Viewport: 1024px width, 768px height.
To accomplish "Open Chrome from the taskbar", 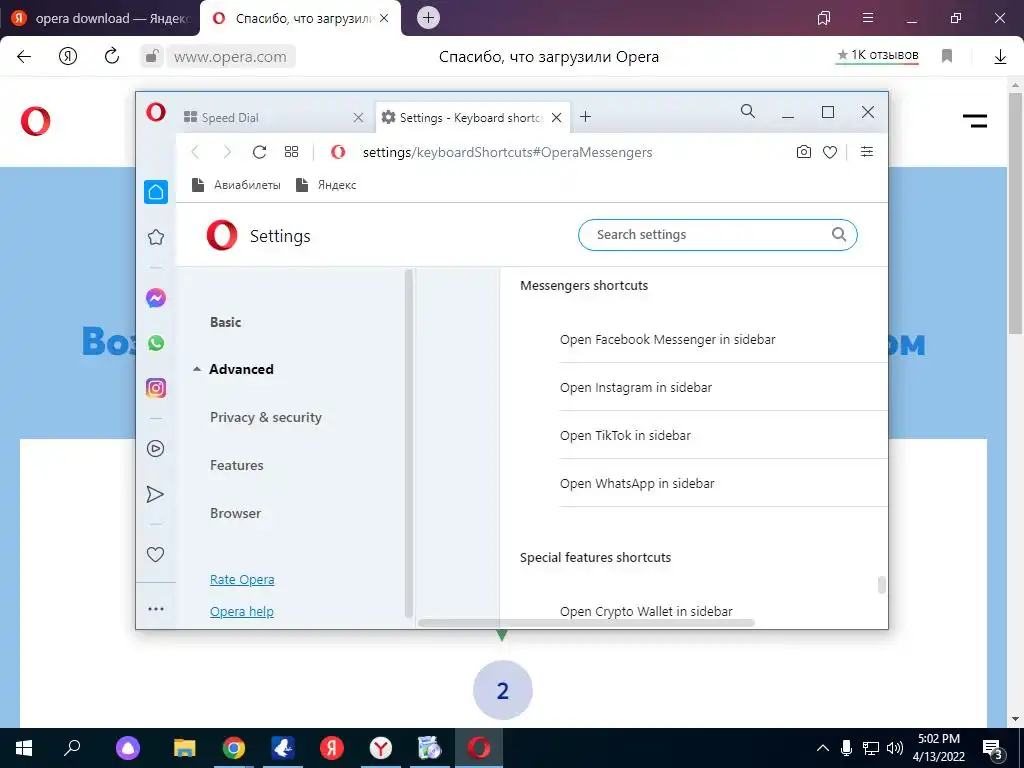I will tap(234, 748).
